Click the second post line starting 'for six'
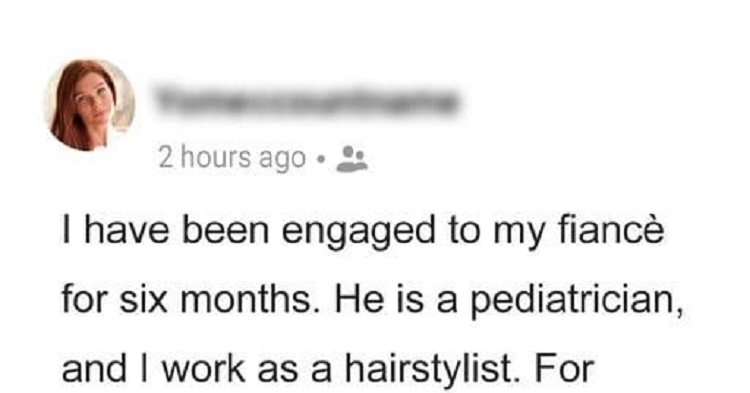The image size is (750, 393). [x=373, y=303]
